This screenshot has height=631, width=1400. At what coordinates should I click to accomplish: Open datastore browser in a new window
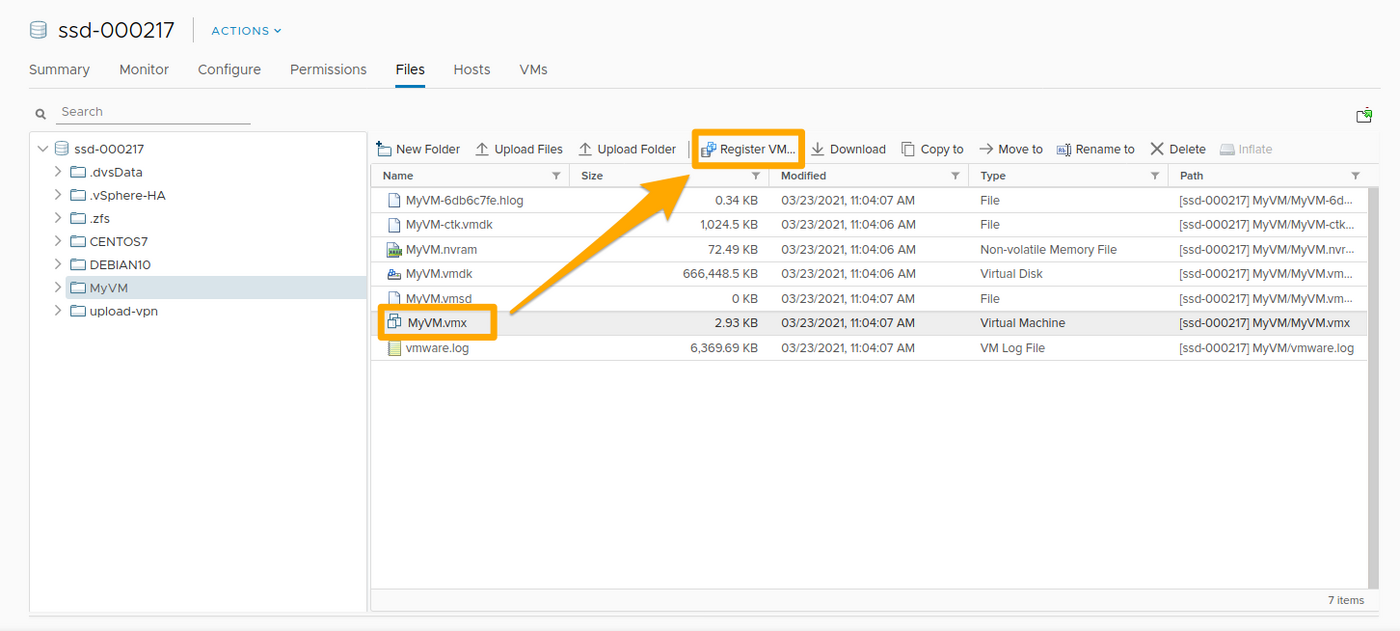point(1364,115)
